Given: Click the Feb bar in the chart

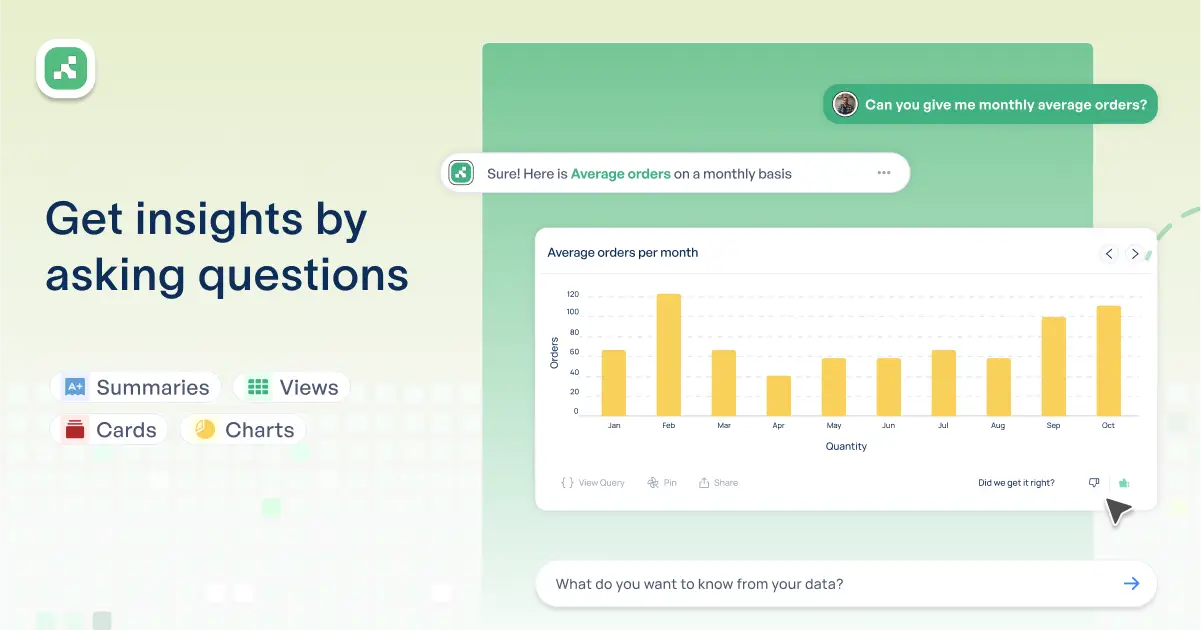Looking at the screenshot, I should [668, 355].
